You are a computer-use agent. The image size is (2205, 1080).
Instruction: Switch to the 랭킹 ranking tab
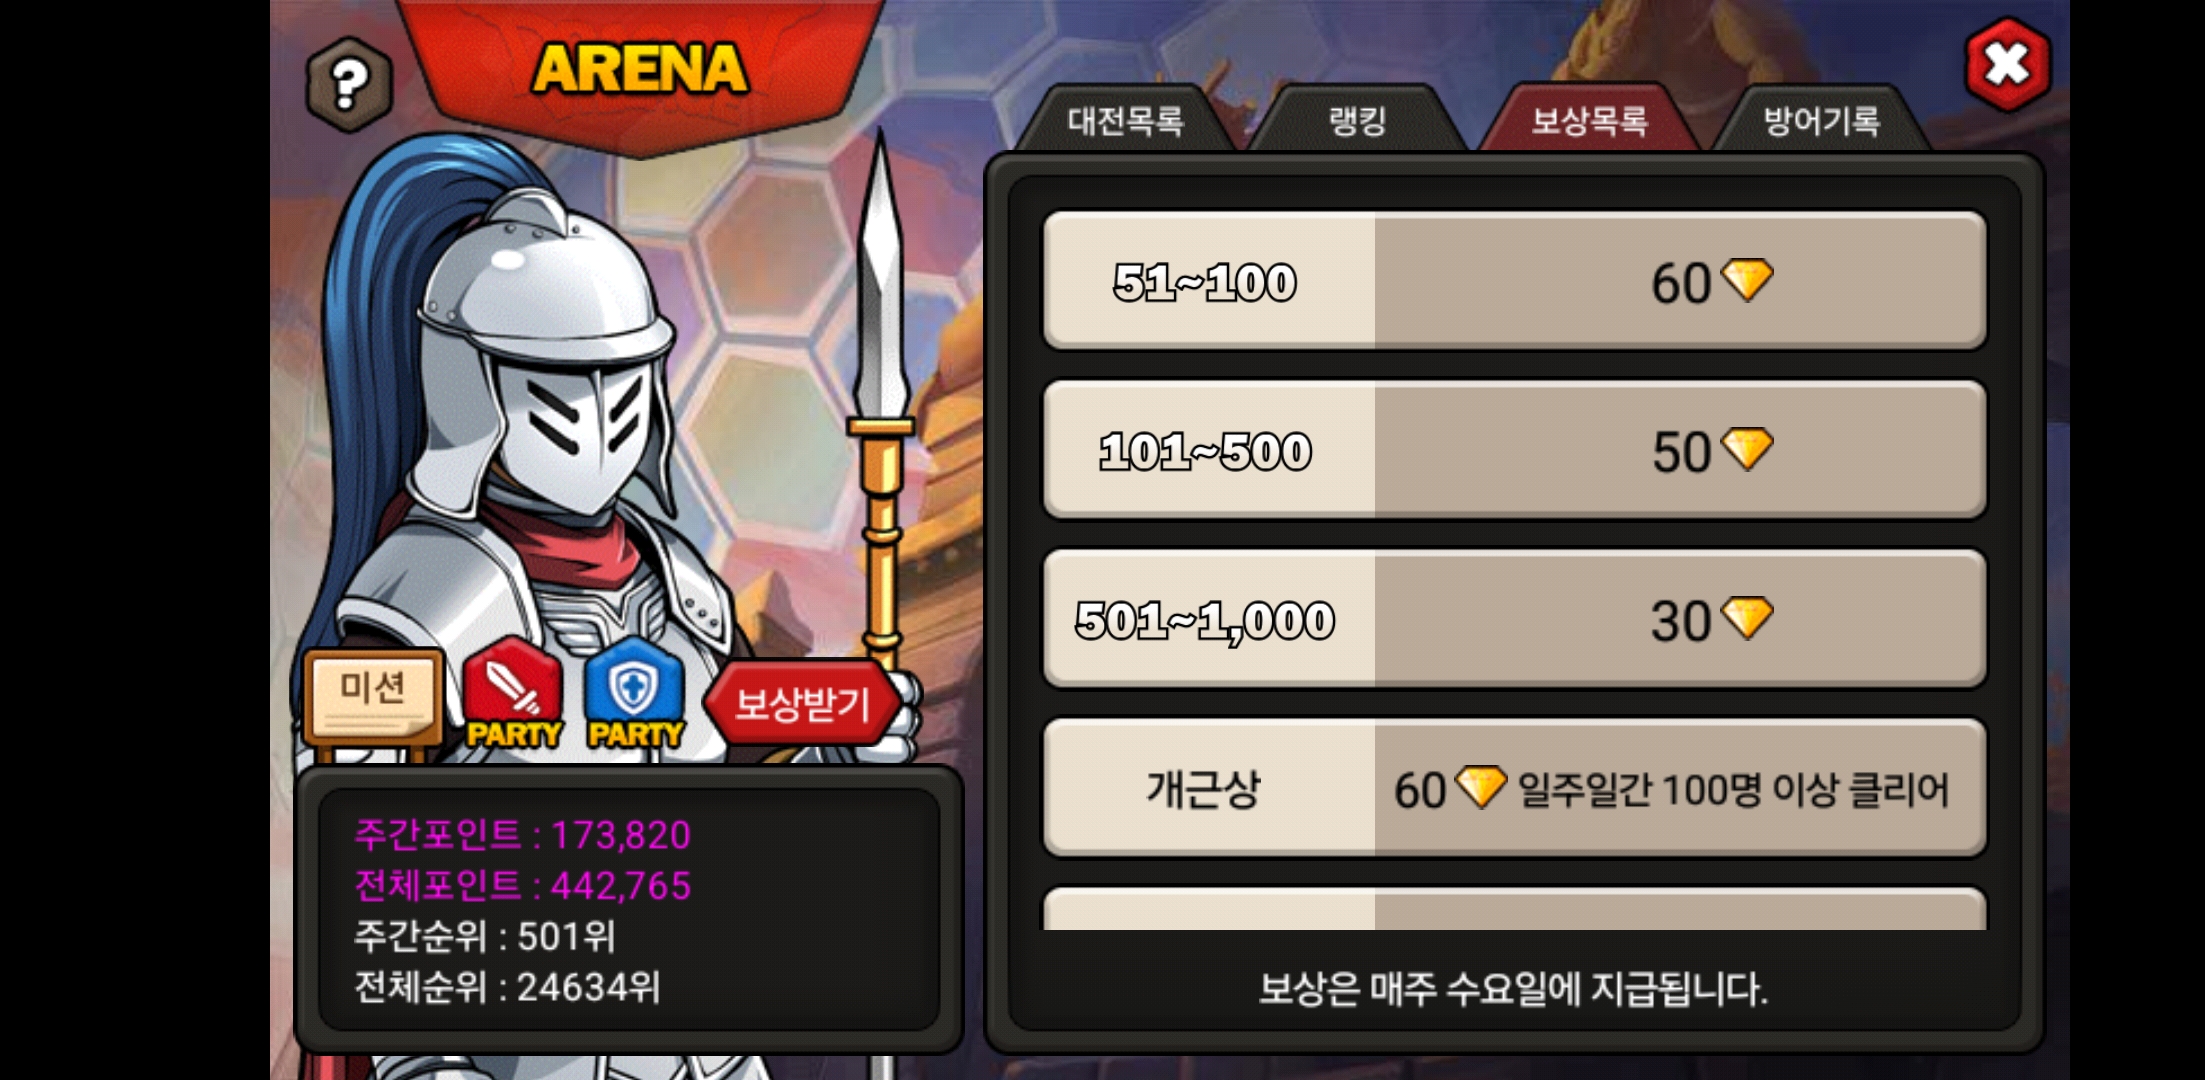(x=1357, y=121)
